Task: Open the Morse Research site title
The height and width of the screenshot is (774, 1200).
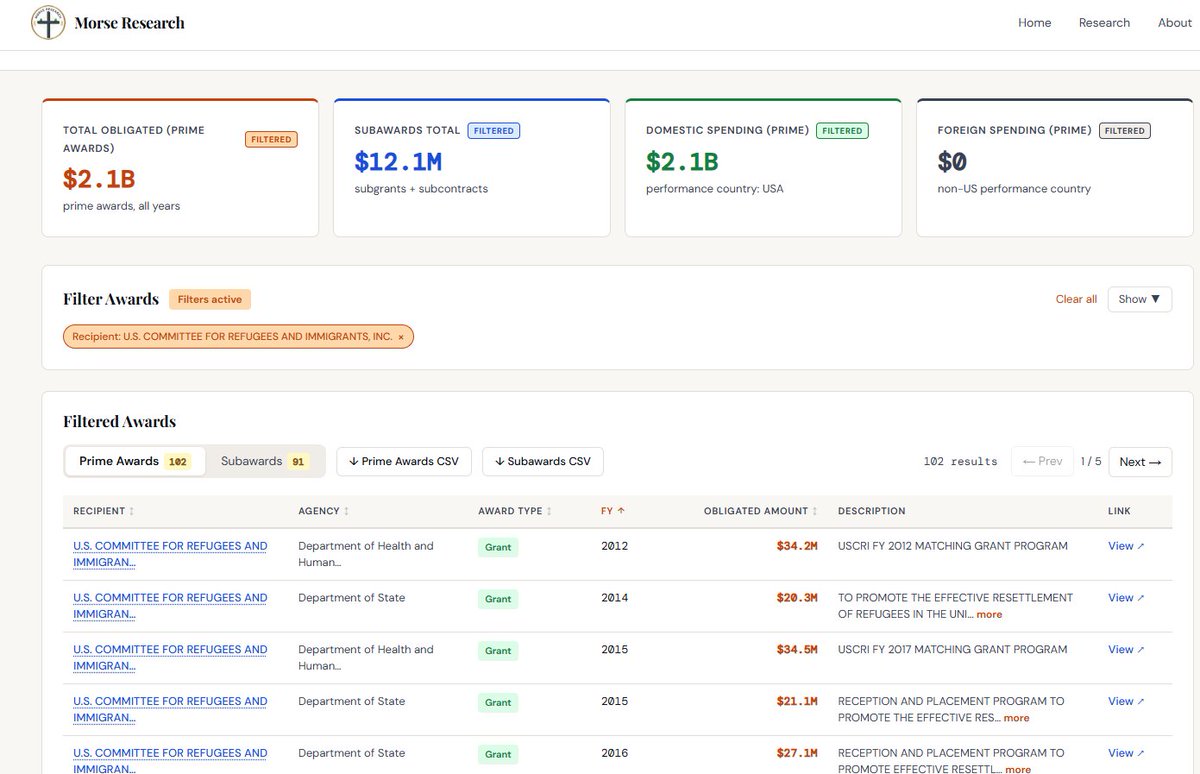Action: point(130,23)
